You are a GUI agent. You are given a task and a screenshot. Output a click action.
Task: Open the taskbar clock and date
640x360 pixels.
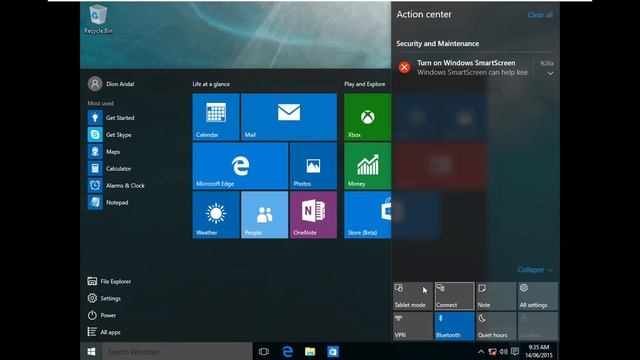coord(539,351)
